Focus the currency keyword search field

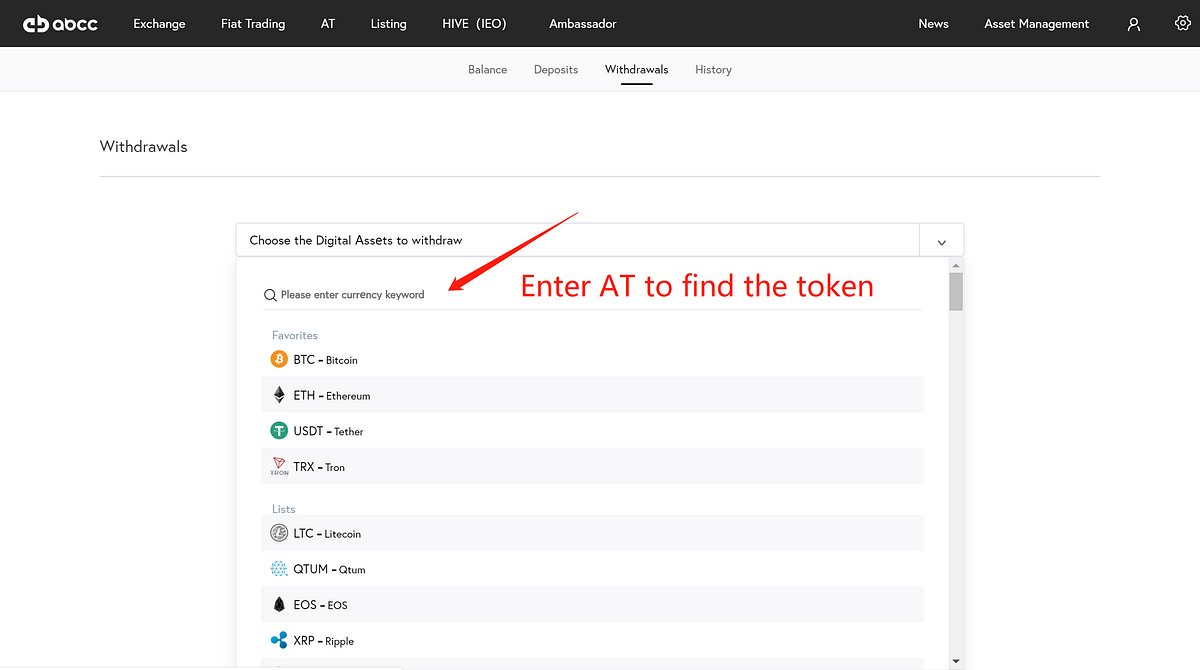click(592, 295)
